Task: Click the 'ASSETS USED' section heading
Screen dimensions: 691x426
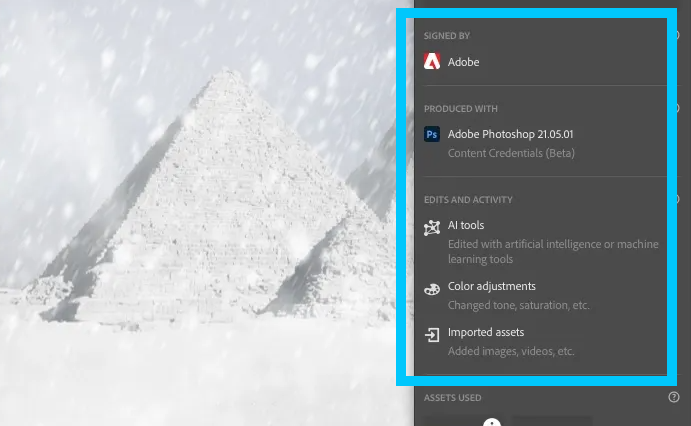Action: 453,398
